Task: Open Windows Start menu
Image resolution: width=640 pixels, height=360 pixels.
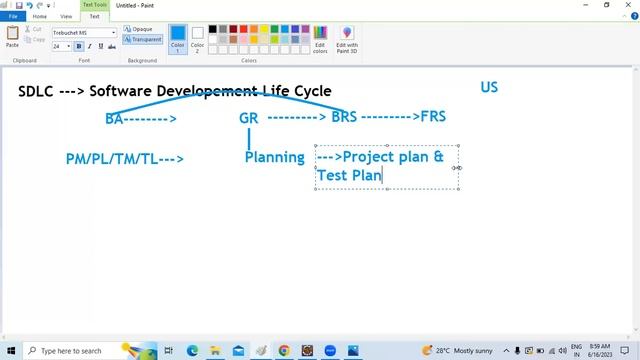Action: point(11,351)
